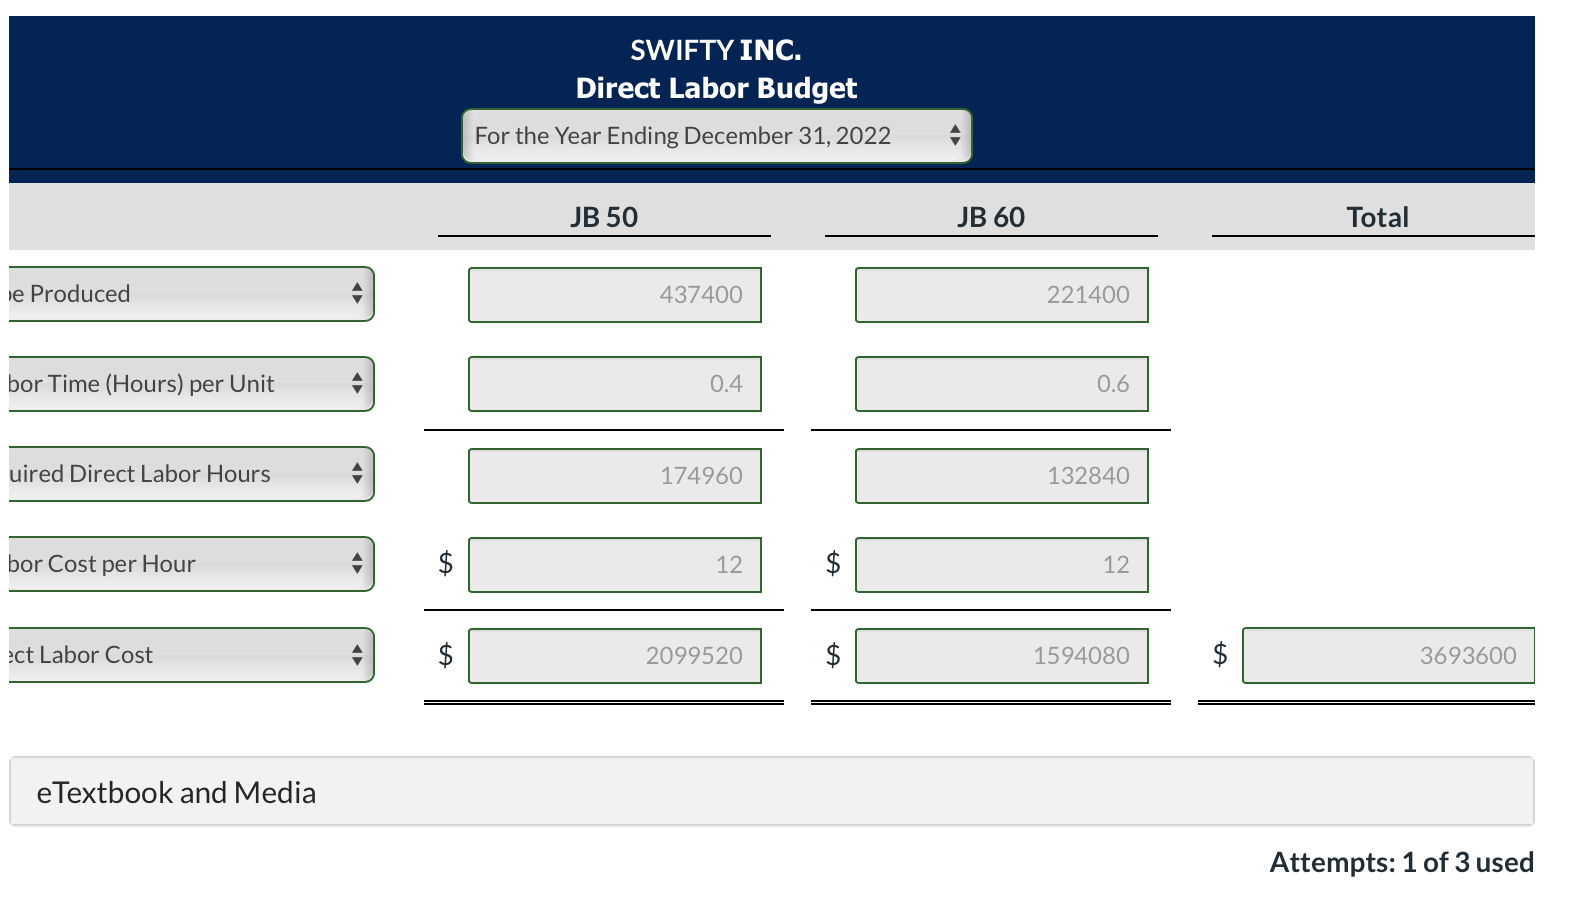
Task: Click the Total labor cost field 3693600
Action: pyautogui.click(x=1389, y=656)
